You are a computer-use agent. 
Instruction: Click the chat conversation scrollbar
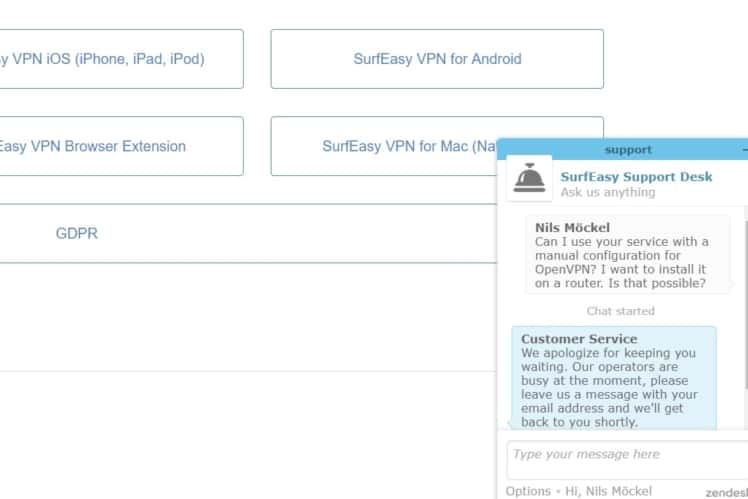click(746, 317)
